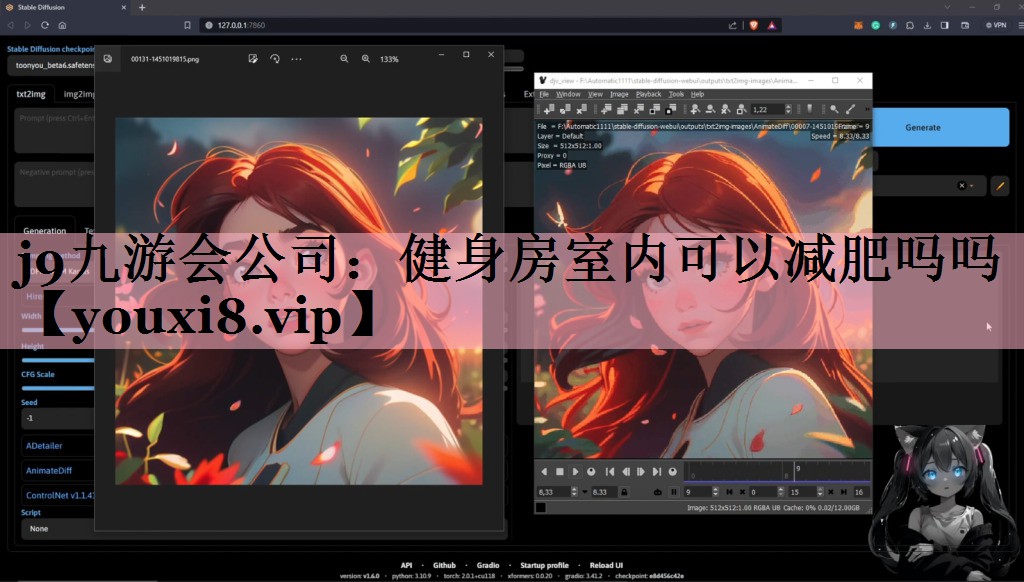Open the Github footer link
This screenshot has width=1024, height=582.
click(x=444, y=565)
